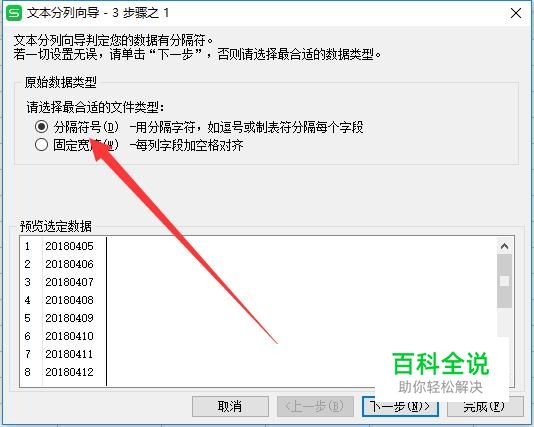The height and width of the screenshot is (427, 534).
Task: Click the 取消 cancel button
Action: click(230, 406)
